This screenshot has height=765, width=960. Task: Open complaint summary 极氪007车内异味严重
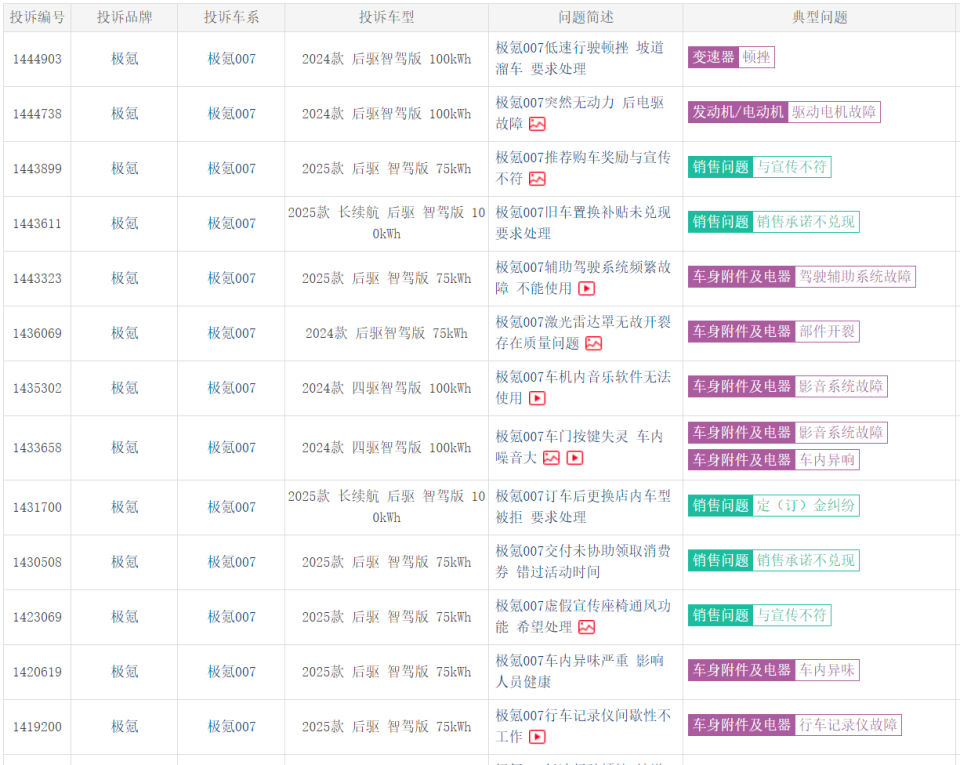tap(579, 671)
